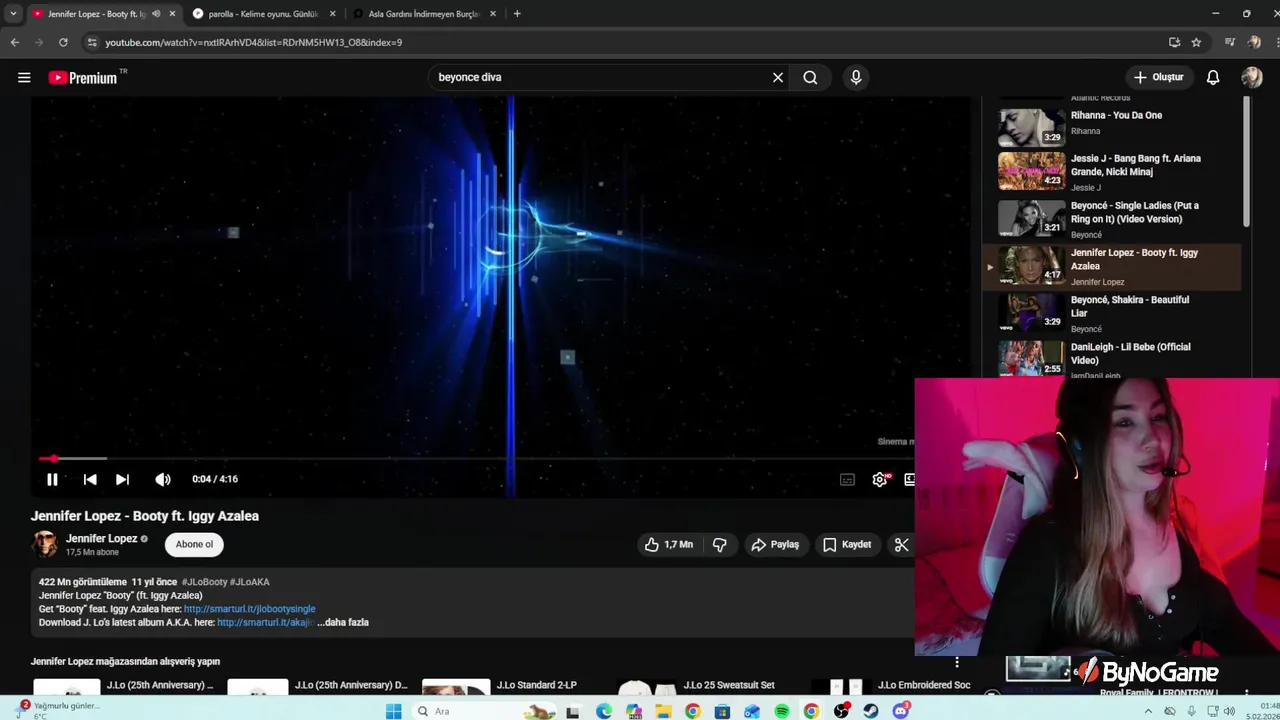1280x720 pixels.
Task: Click the browser address bar URL
Action: 254,42
